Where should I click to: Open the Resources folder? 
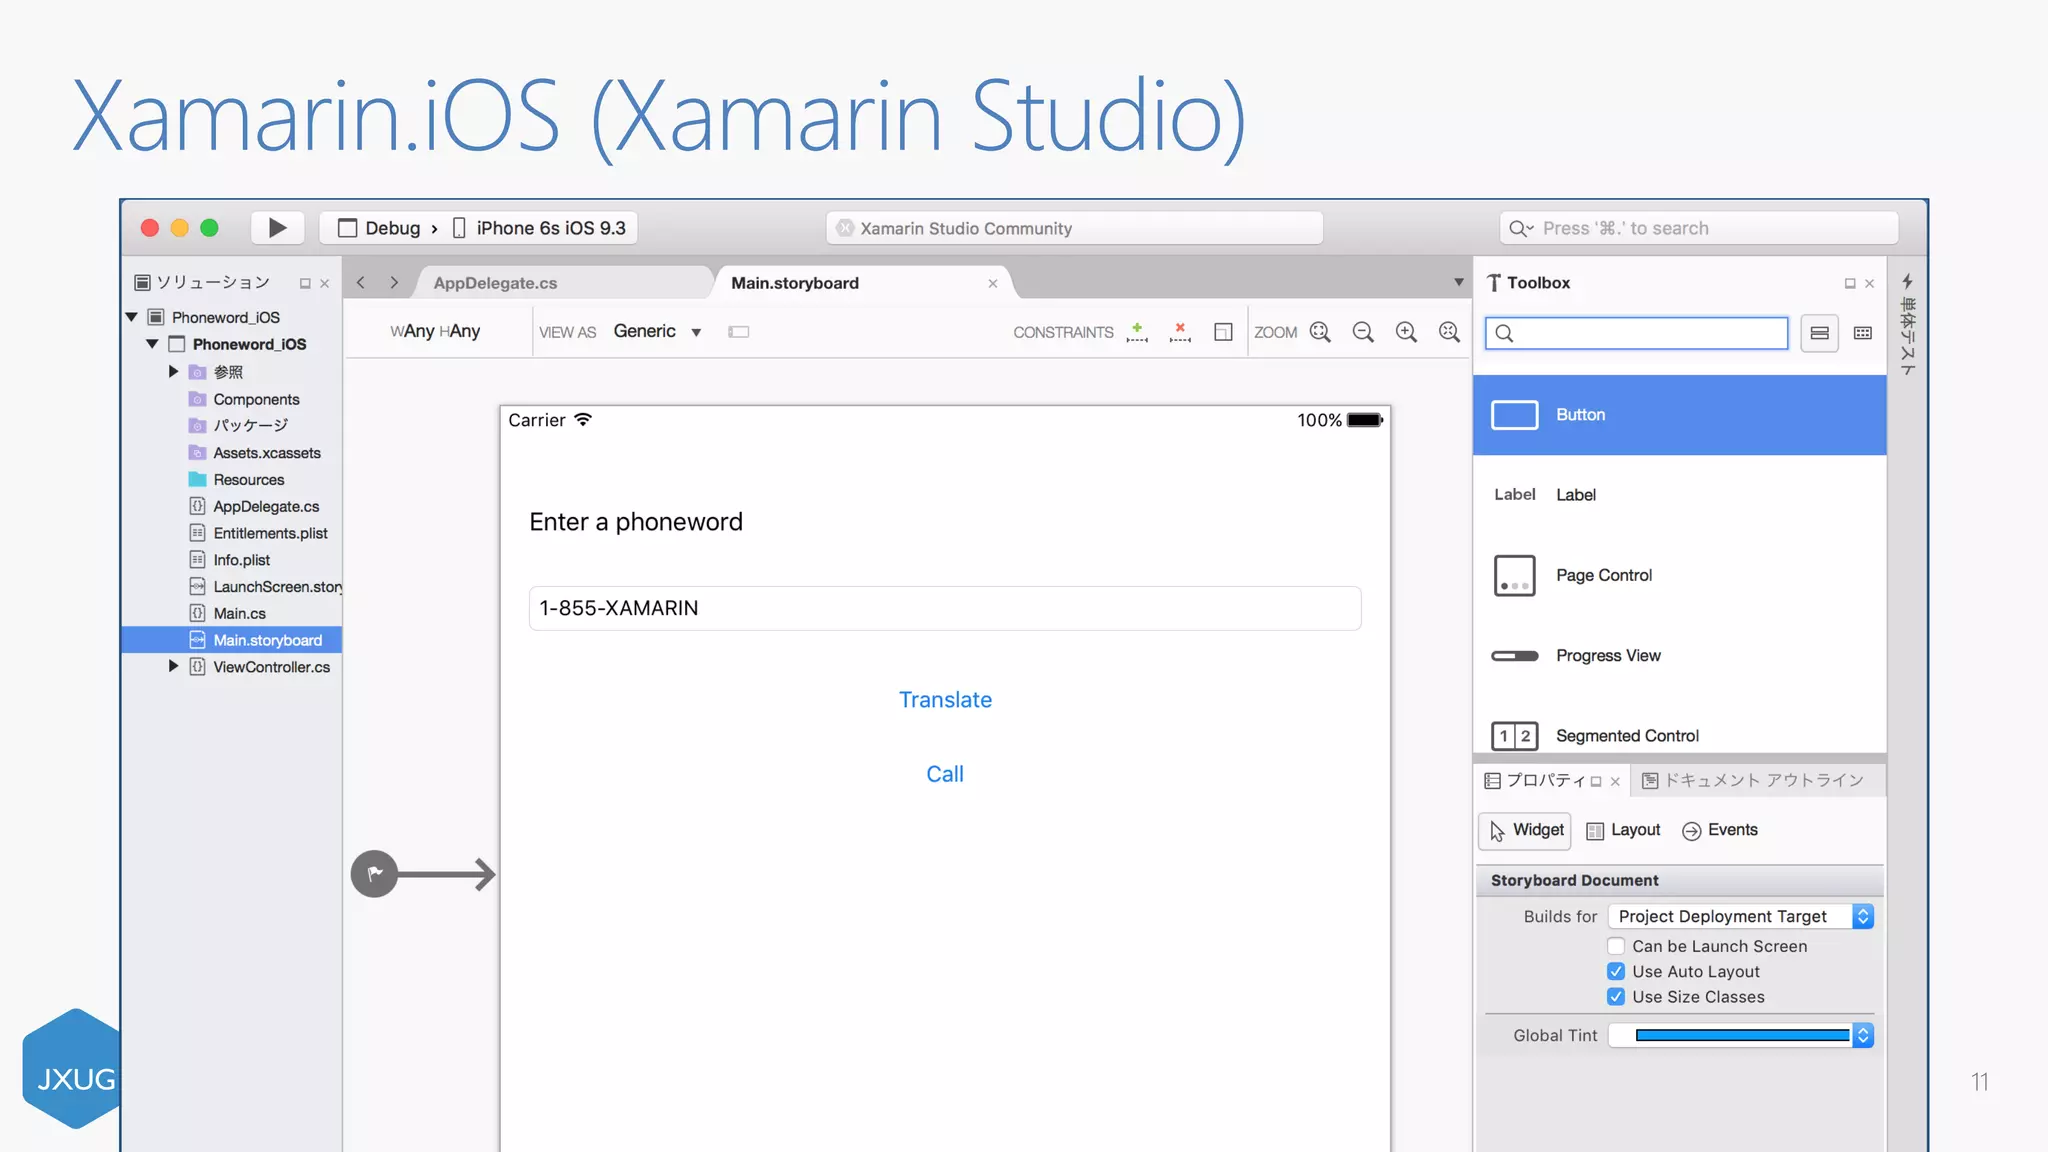point(248,480)
